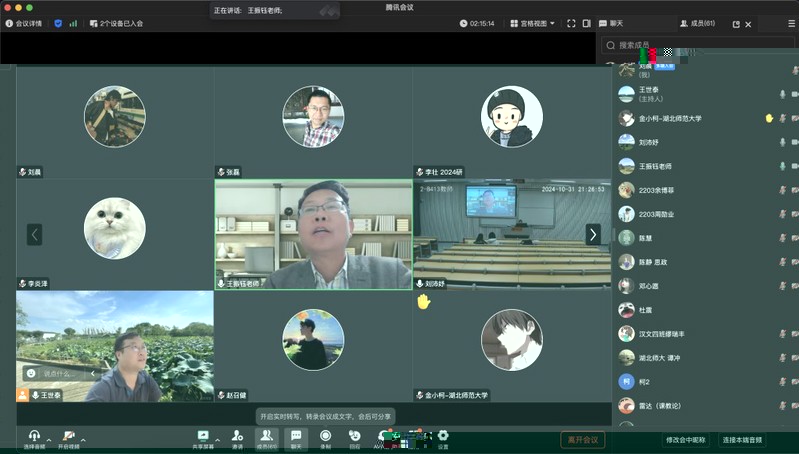Screen dimensions: 799x454
Task: Go to next video page with right arrow
Action: [x=593, y=234]
